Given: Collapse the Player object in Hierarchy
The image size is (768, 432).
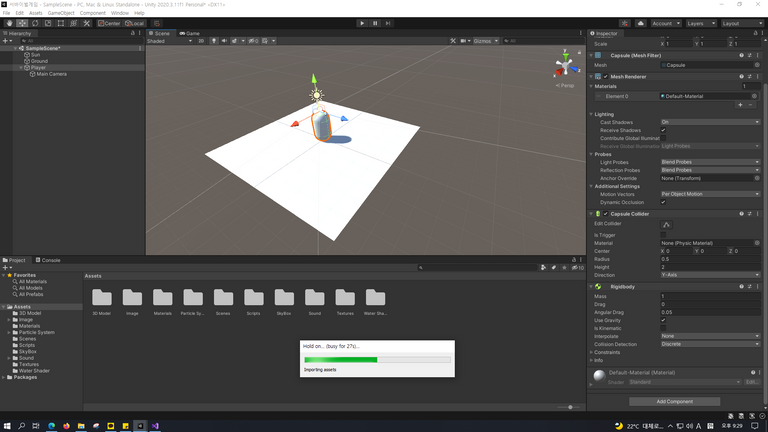Looking at the screenshot, I should coord(21,68).
